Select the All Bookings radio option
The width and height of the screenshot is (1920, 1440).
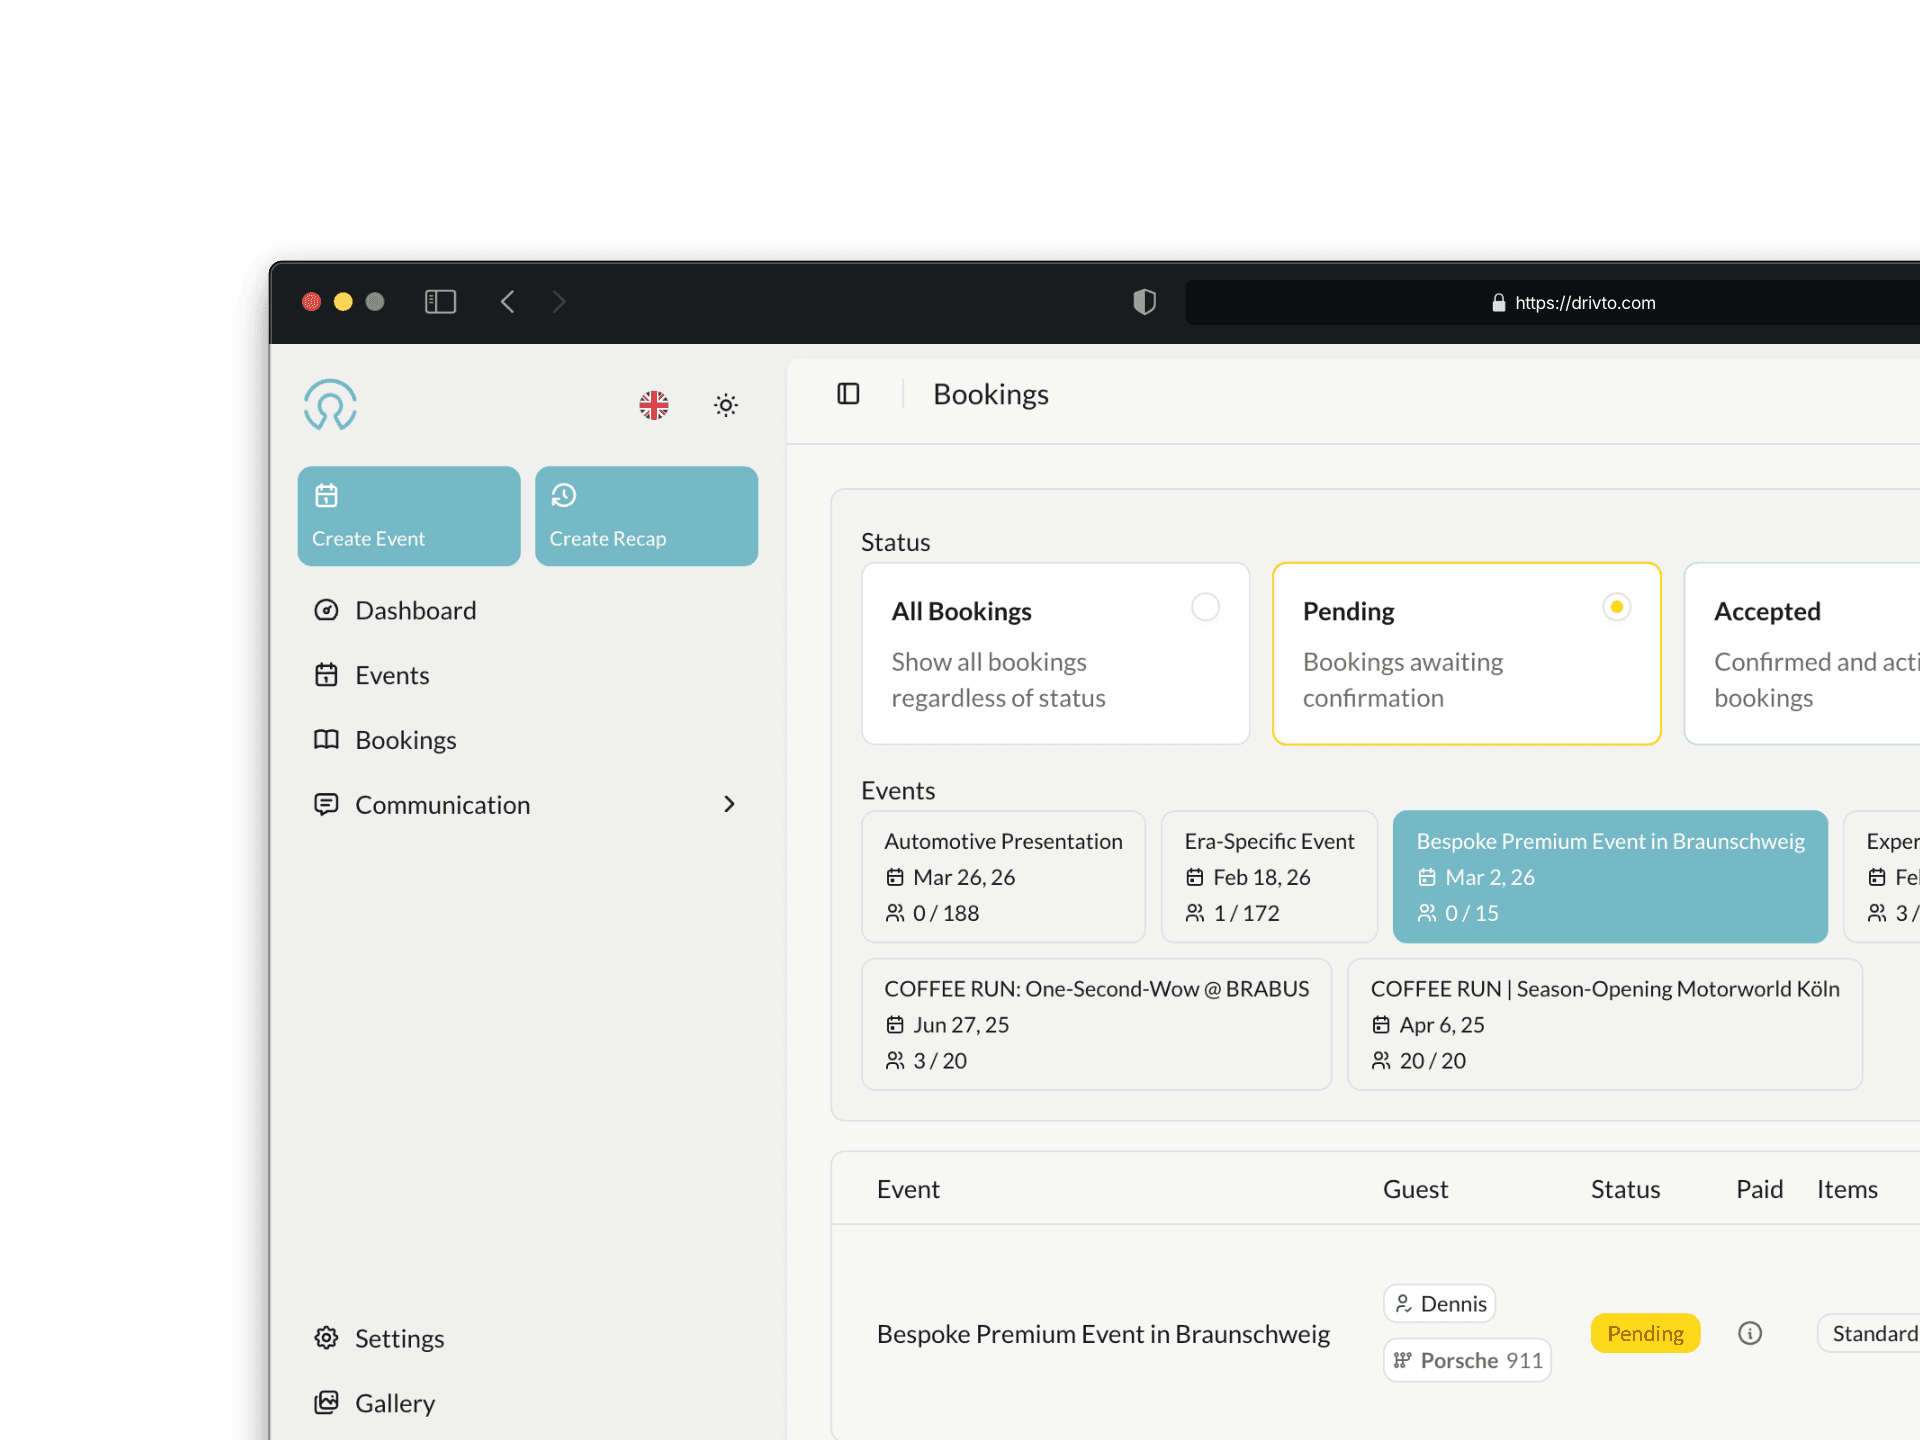1205,607
